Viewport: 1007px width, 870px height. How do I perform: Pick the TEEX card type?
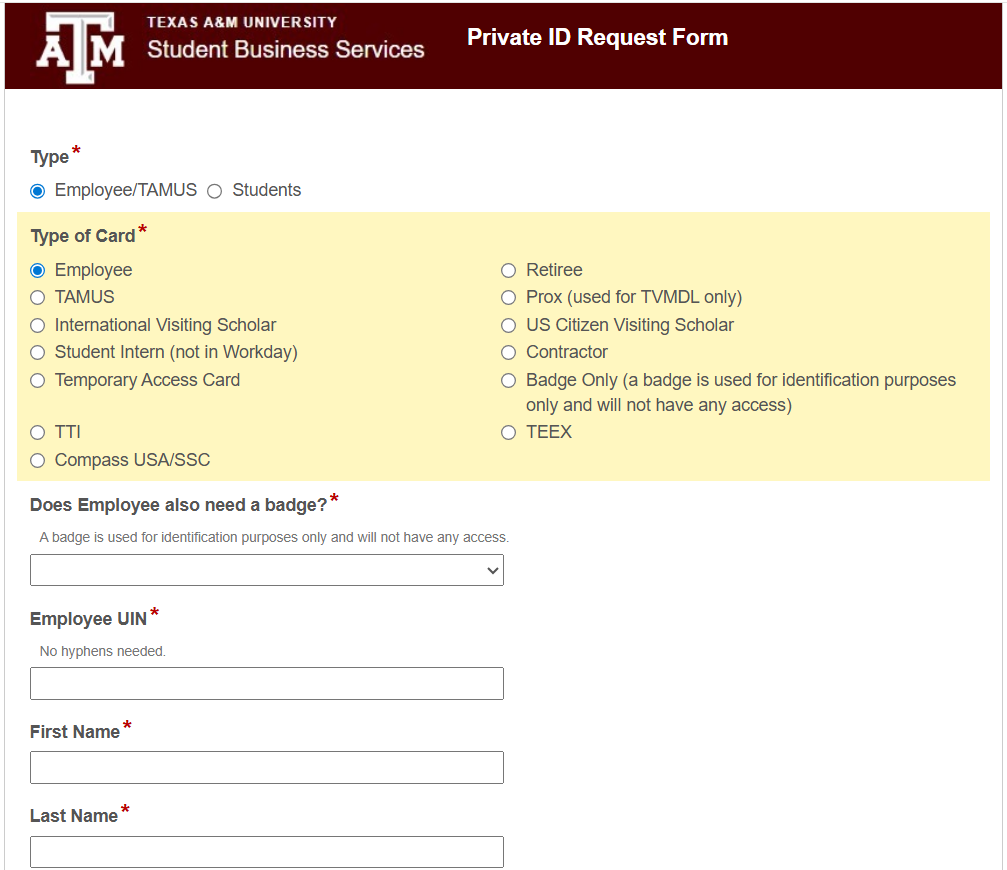pyautogui.click(x=508, y=432)
